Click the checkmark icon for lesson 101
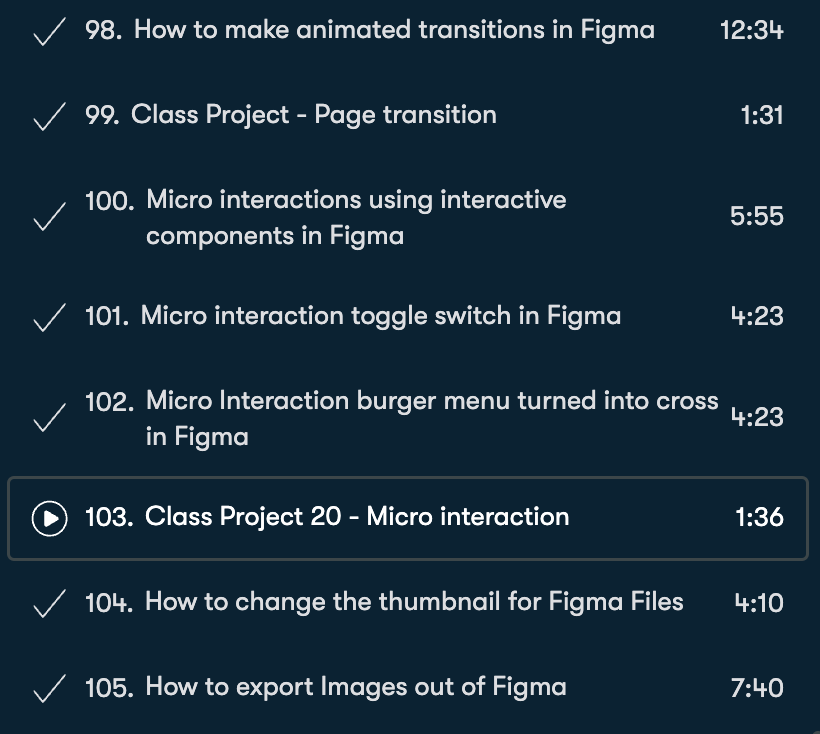This screenshot has height=734, width=820. [47, 319]
